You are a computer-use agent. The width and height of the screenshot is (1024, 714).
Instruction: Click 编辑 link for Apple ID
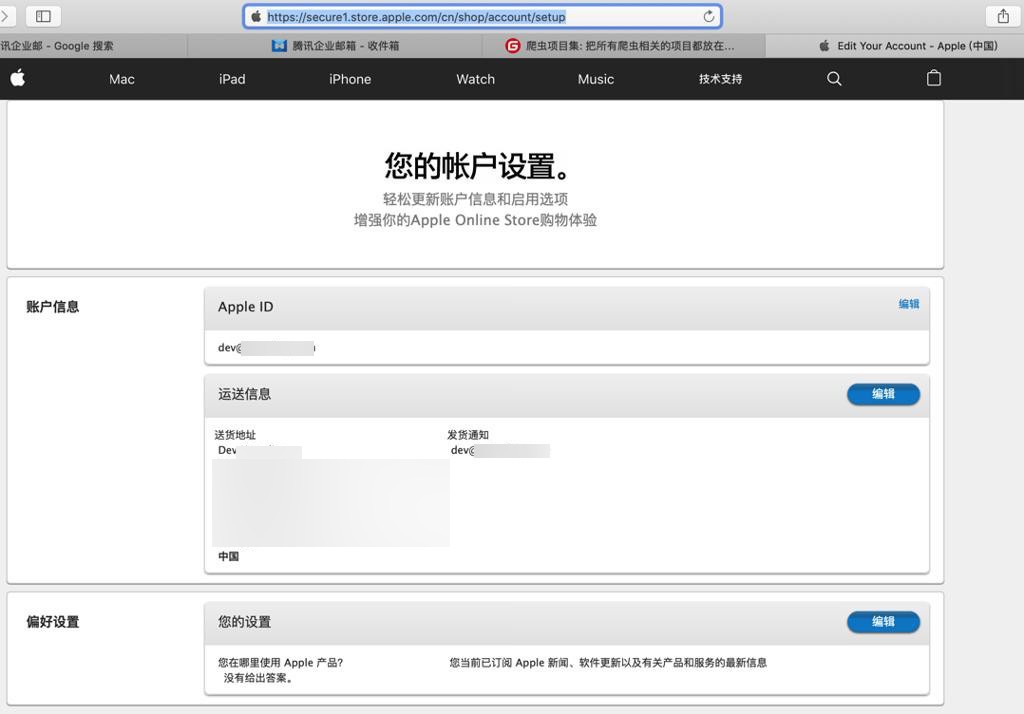[908, 304]
